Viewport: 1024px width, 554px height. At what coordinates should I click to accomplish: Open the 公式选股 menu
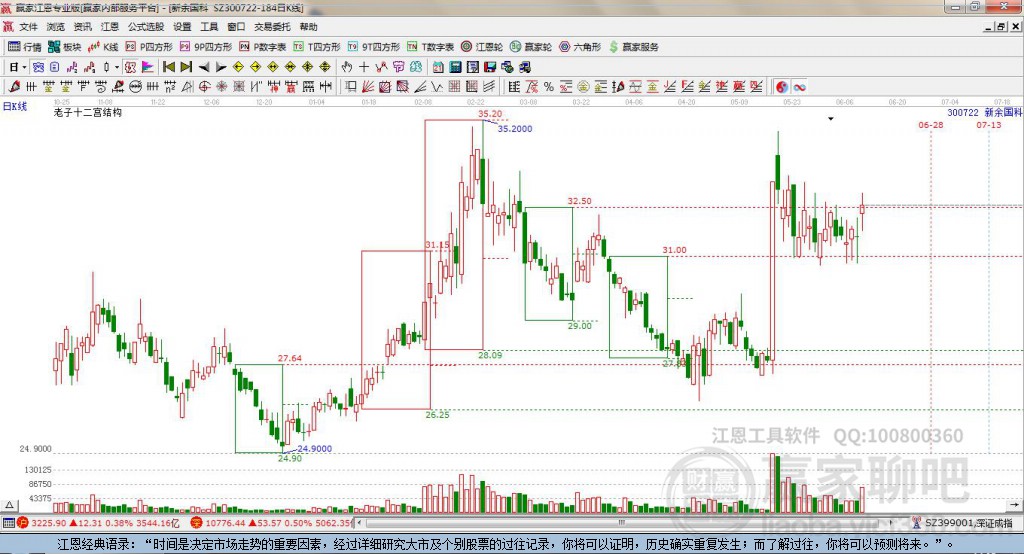point(146,27)
